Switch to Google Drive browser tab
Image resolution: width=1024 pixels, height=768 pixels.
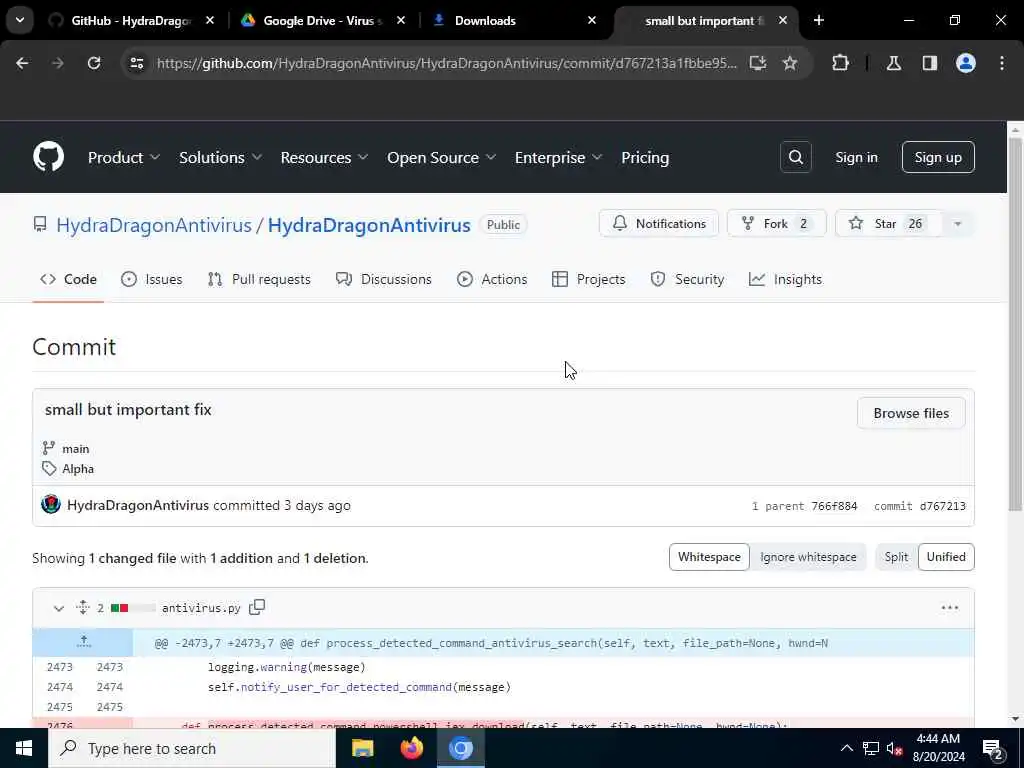tap(323, 20)
